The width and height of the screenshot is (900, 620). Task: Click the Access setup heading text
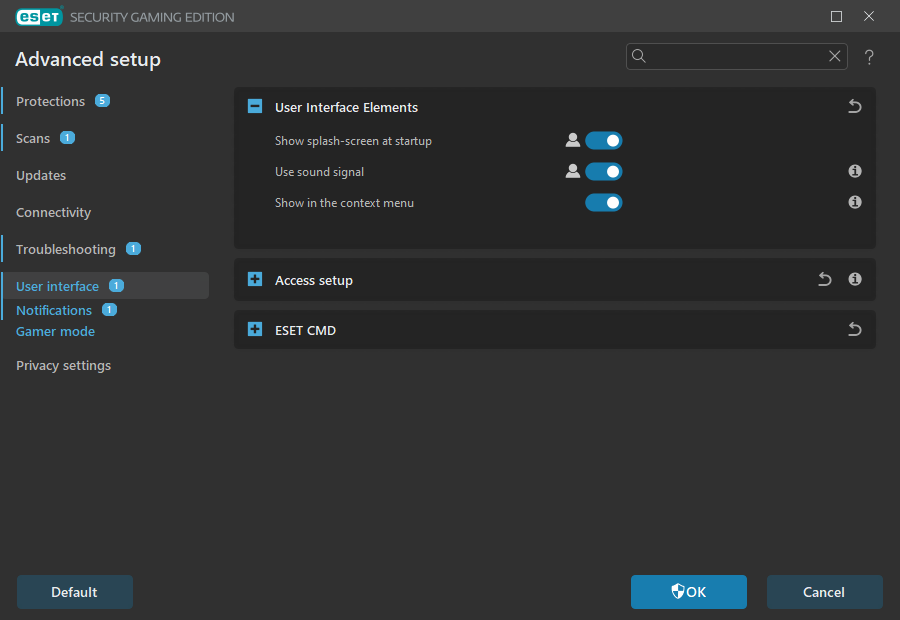(313, 280)
